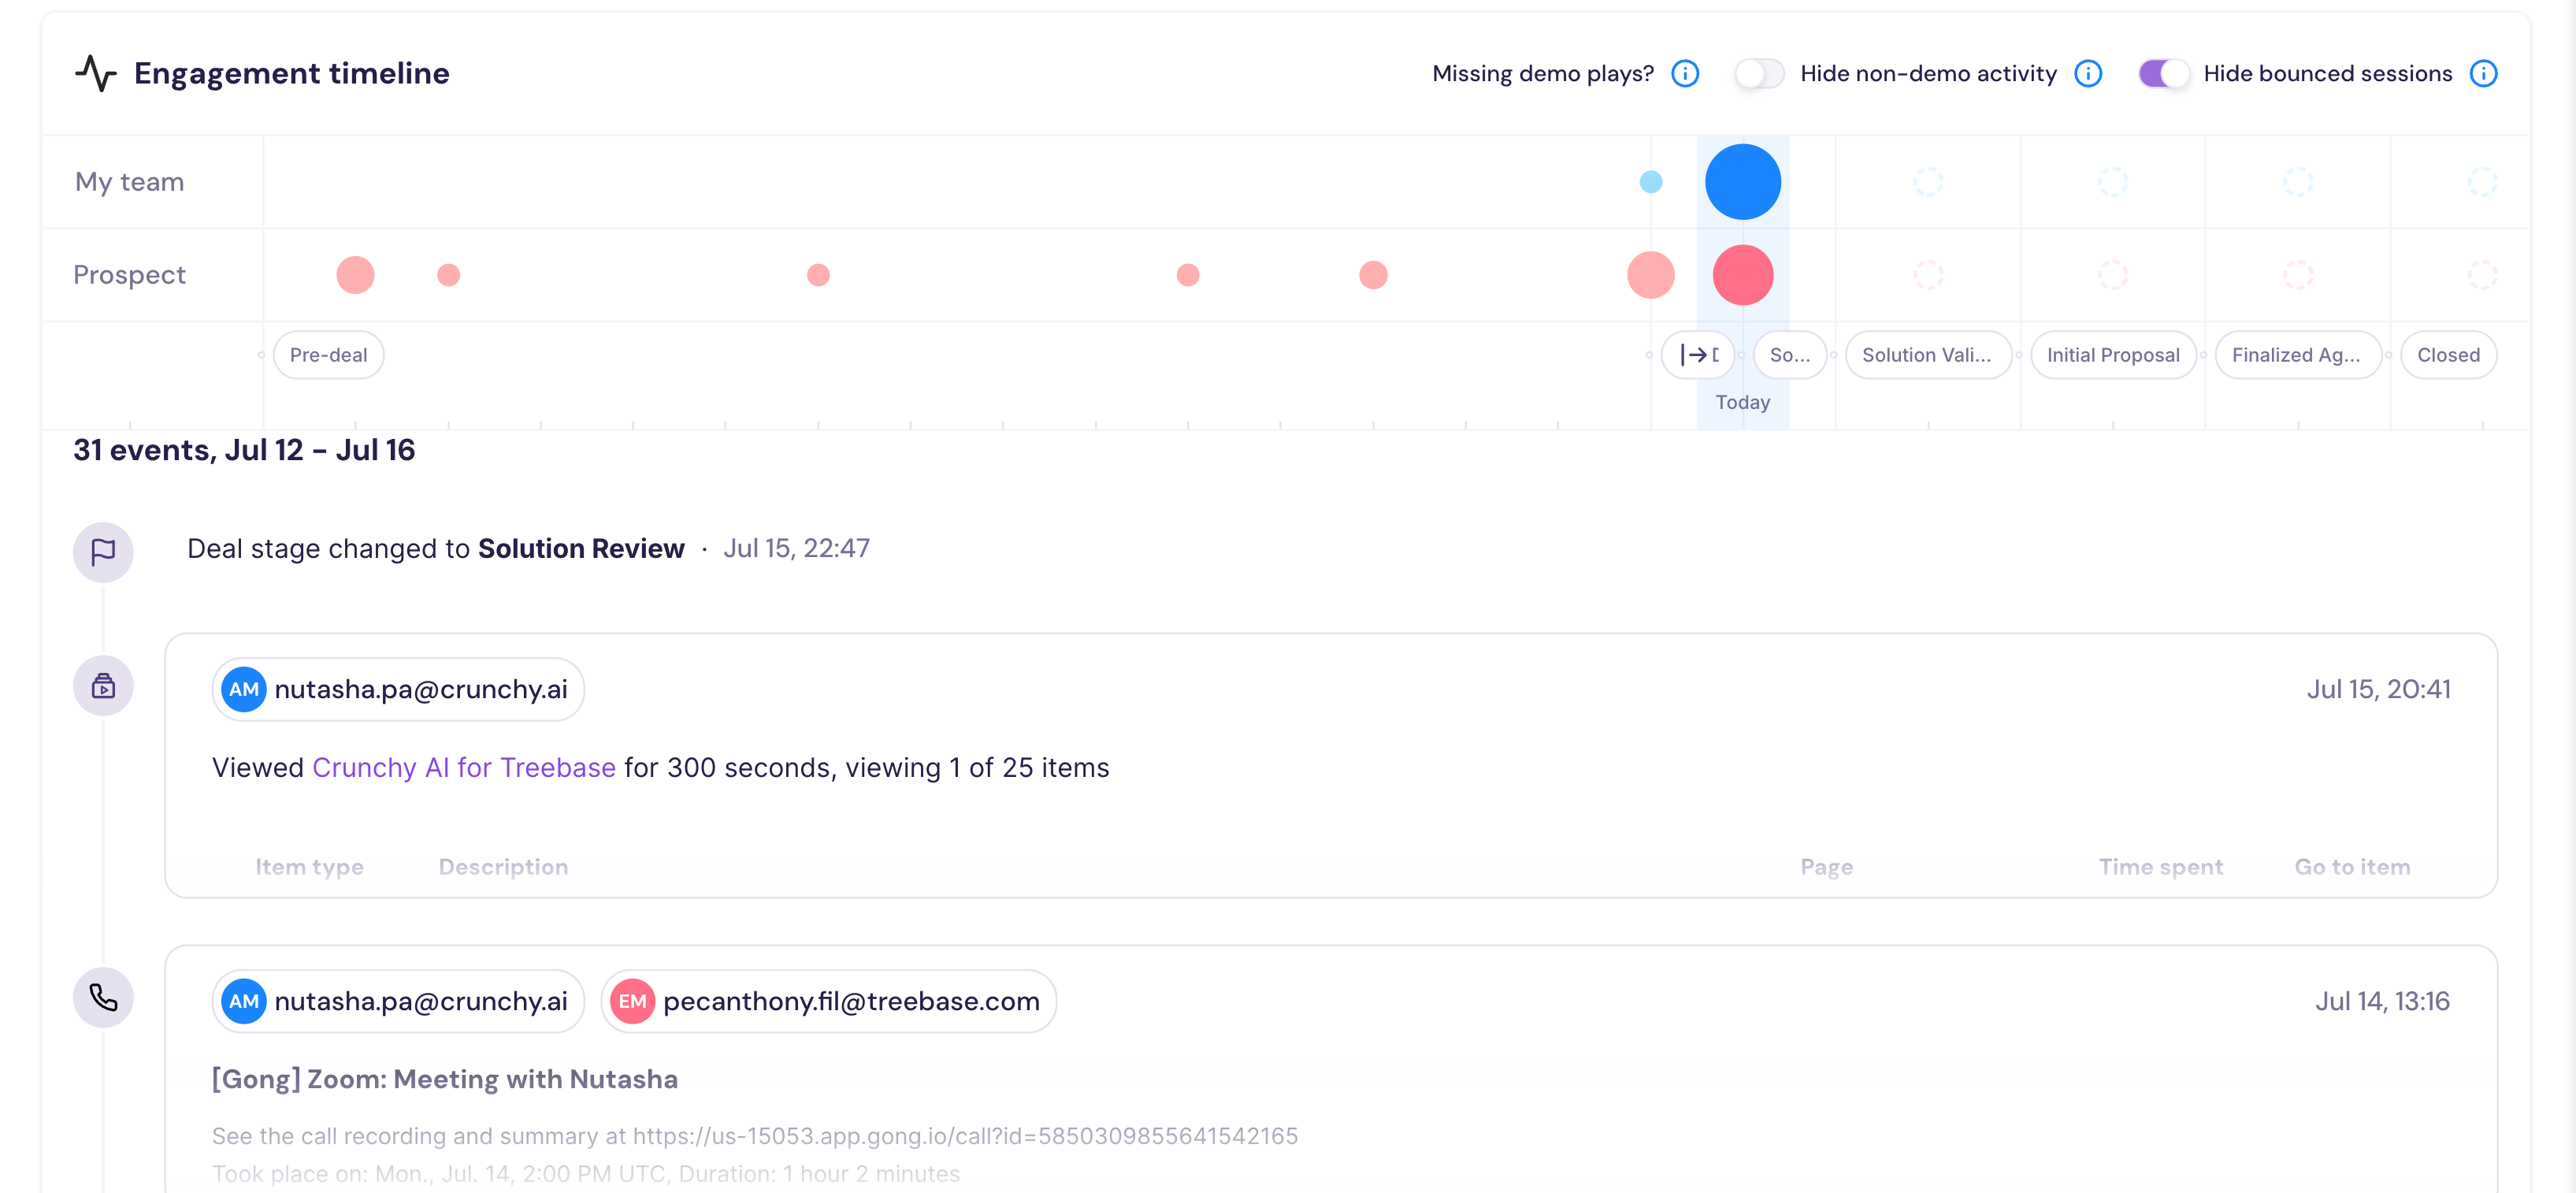Click 31 events, Jul 12 – Jul 16 heading
Viewport: 2576px width, 1193px height.
244,451
